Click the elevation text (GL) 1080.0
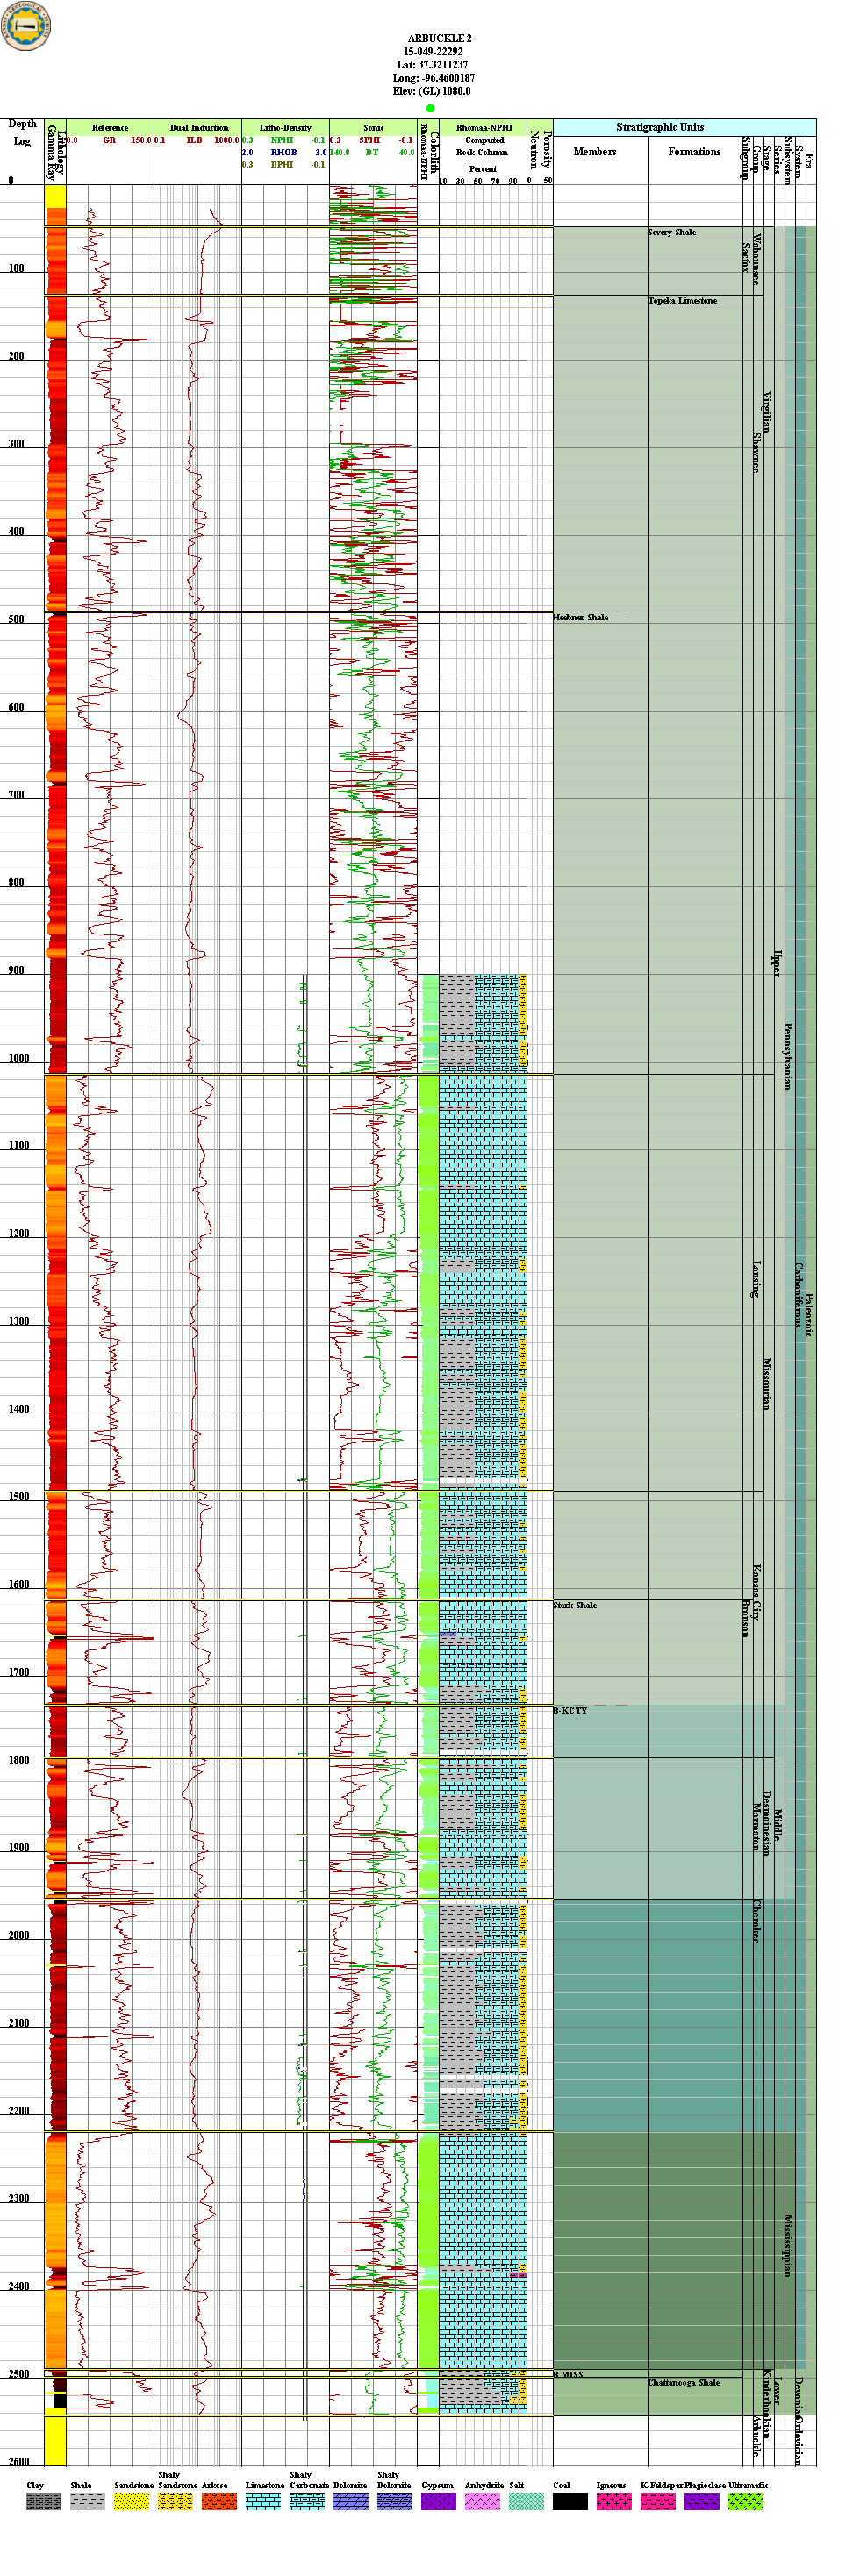860x2576 pixels. [445, 91]
